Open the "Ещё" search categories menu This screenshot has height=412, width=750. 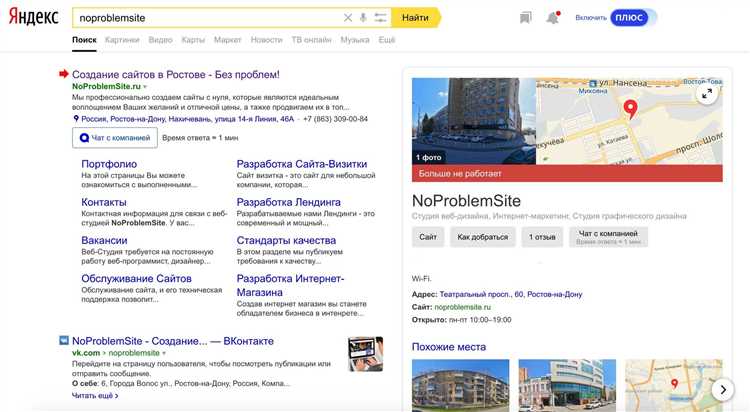(x=387, y=40)
